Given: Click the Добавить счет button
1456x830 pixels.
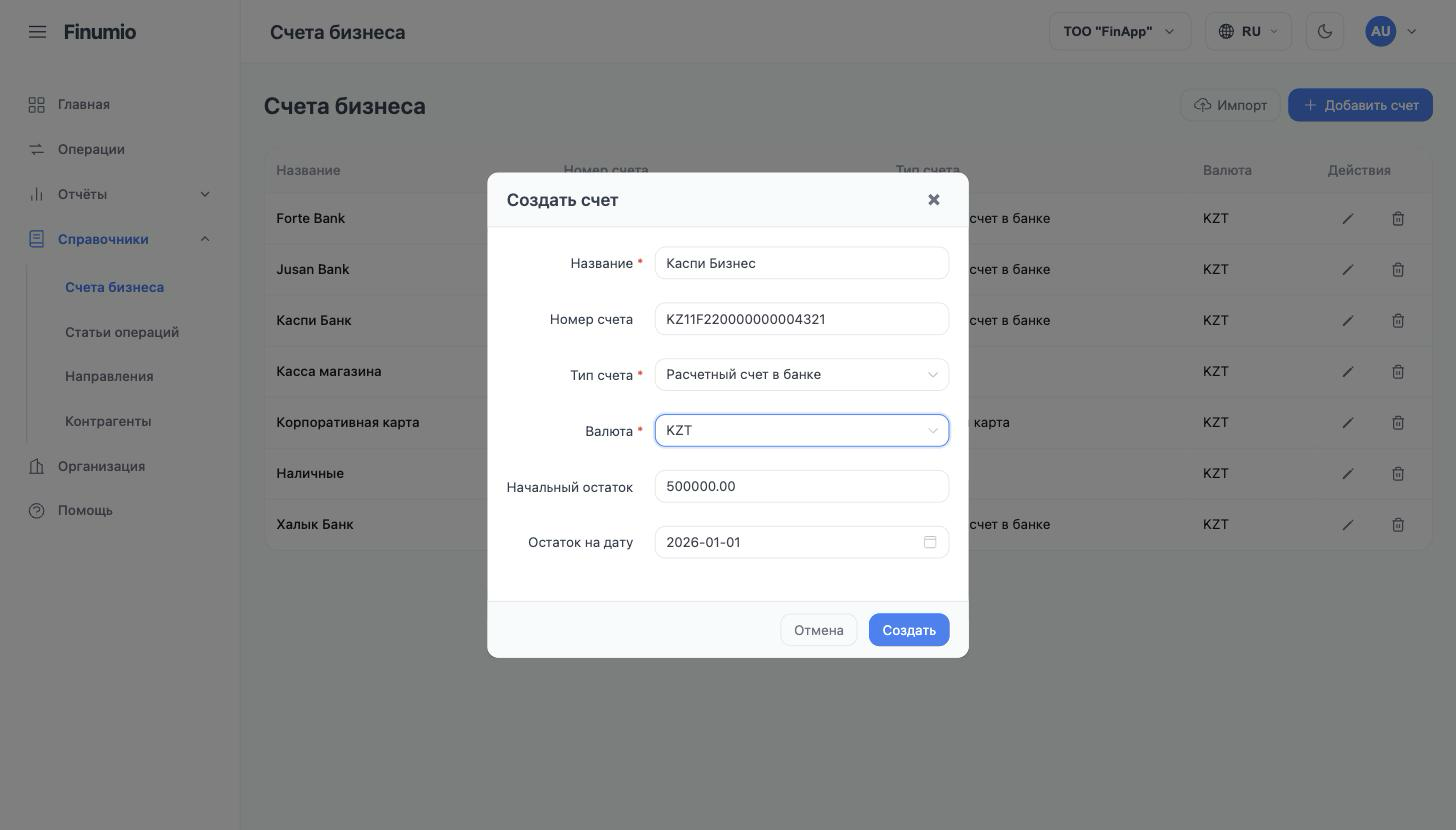Looking at the screenshot, I should tap(1360, 105).
